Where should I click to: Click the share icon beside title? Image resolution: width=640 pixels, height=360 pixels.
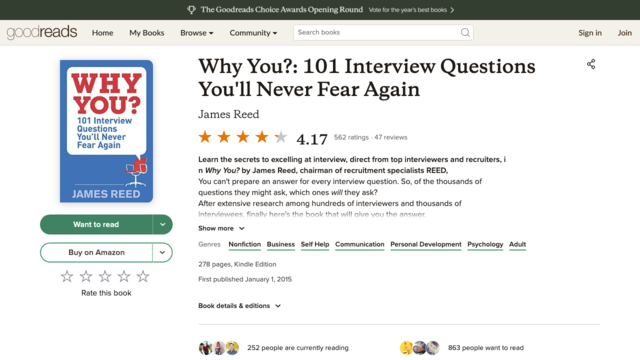click(591, 64)
